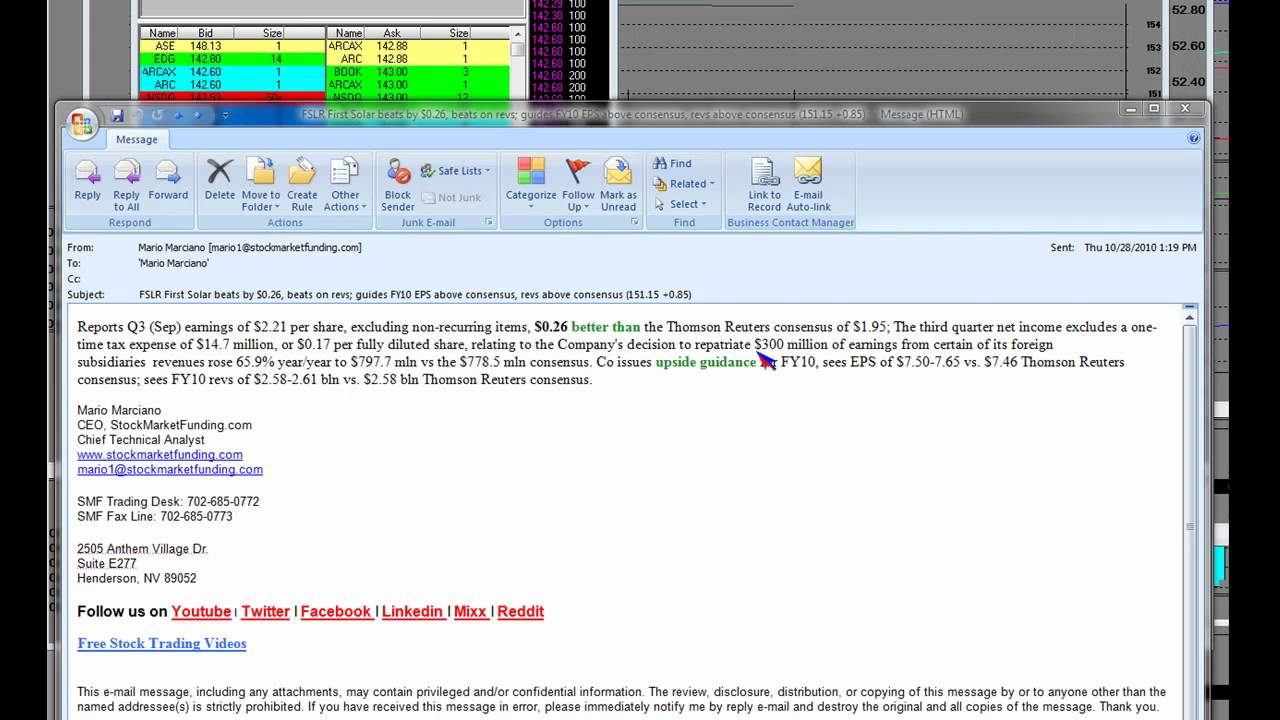Reply to the email
Screen dimensions: 1280x720
(x=88, y=181)
